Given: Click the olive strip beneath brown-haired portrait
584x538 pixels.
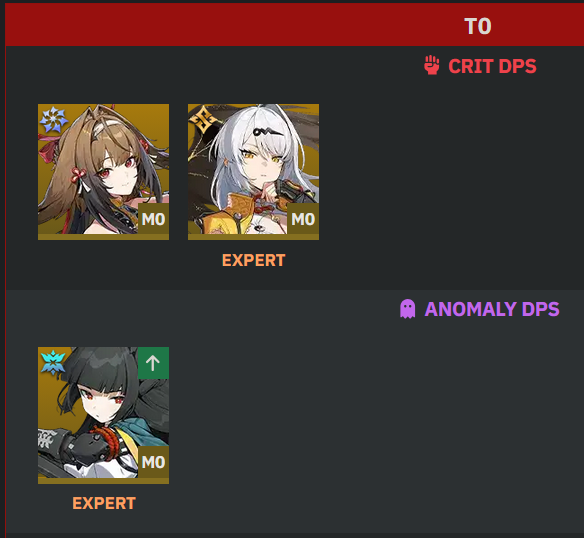Looking at the screenshot, I should pos(103,237).
